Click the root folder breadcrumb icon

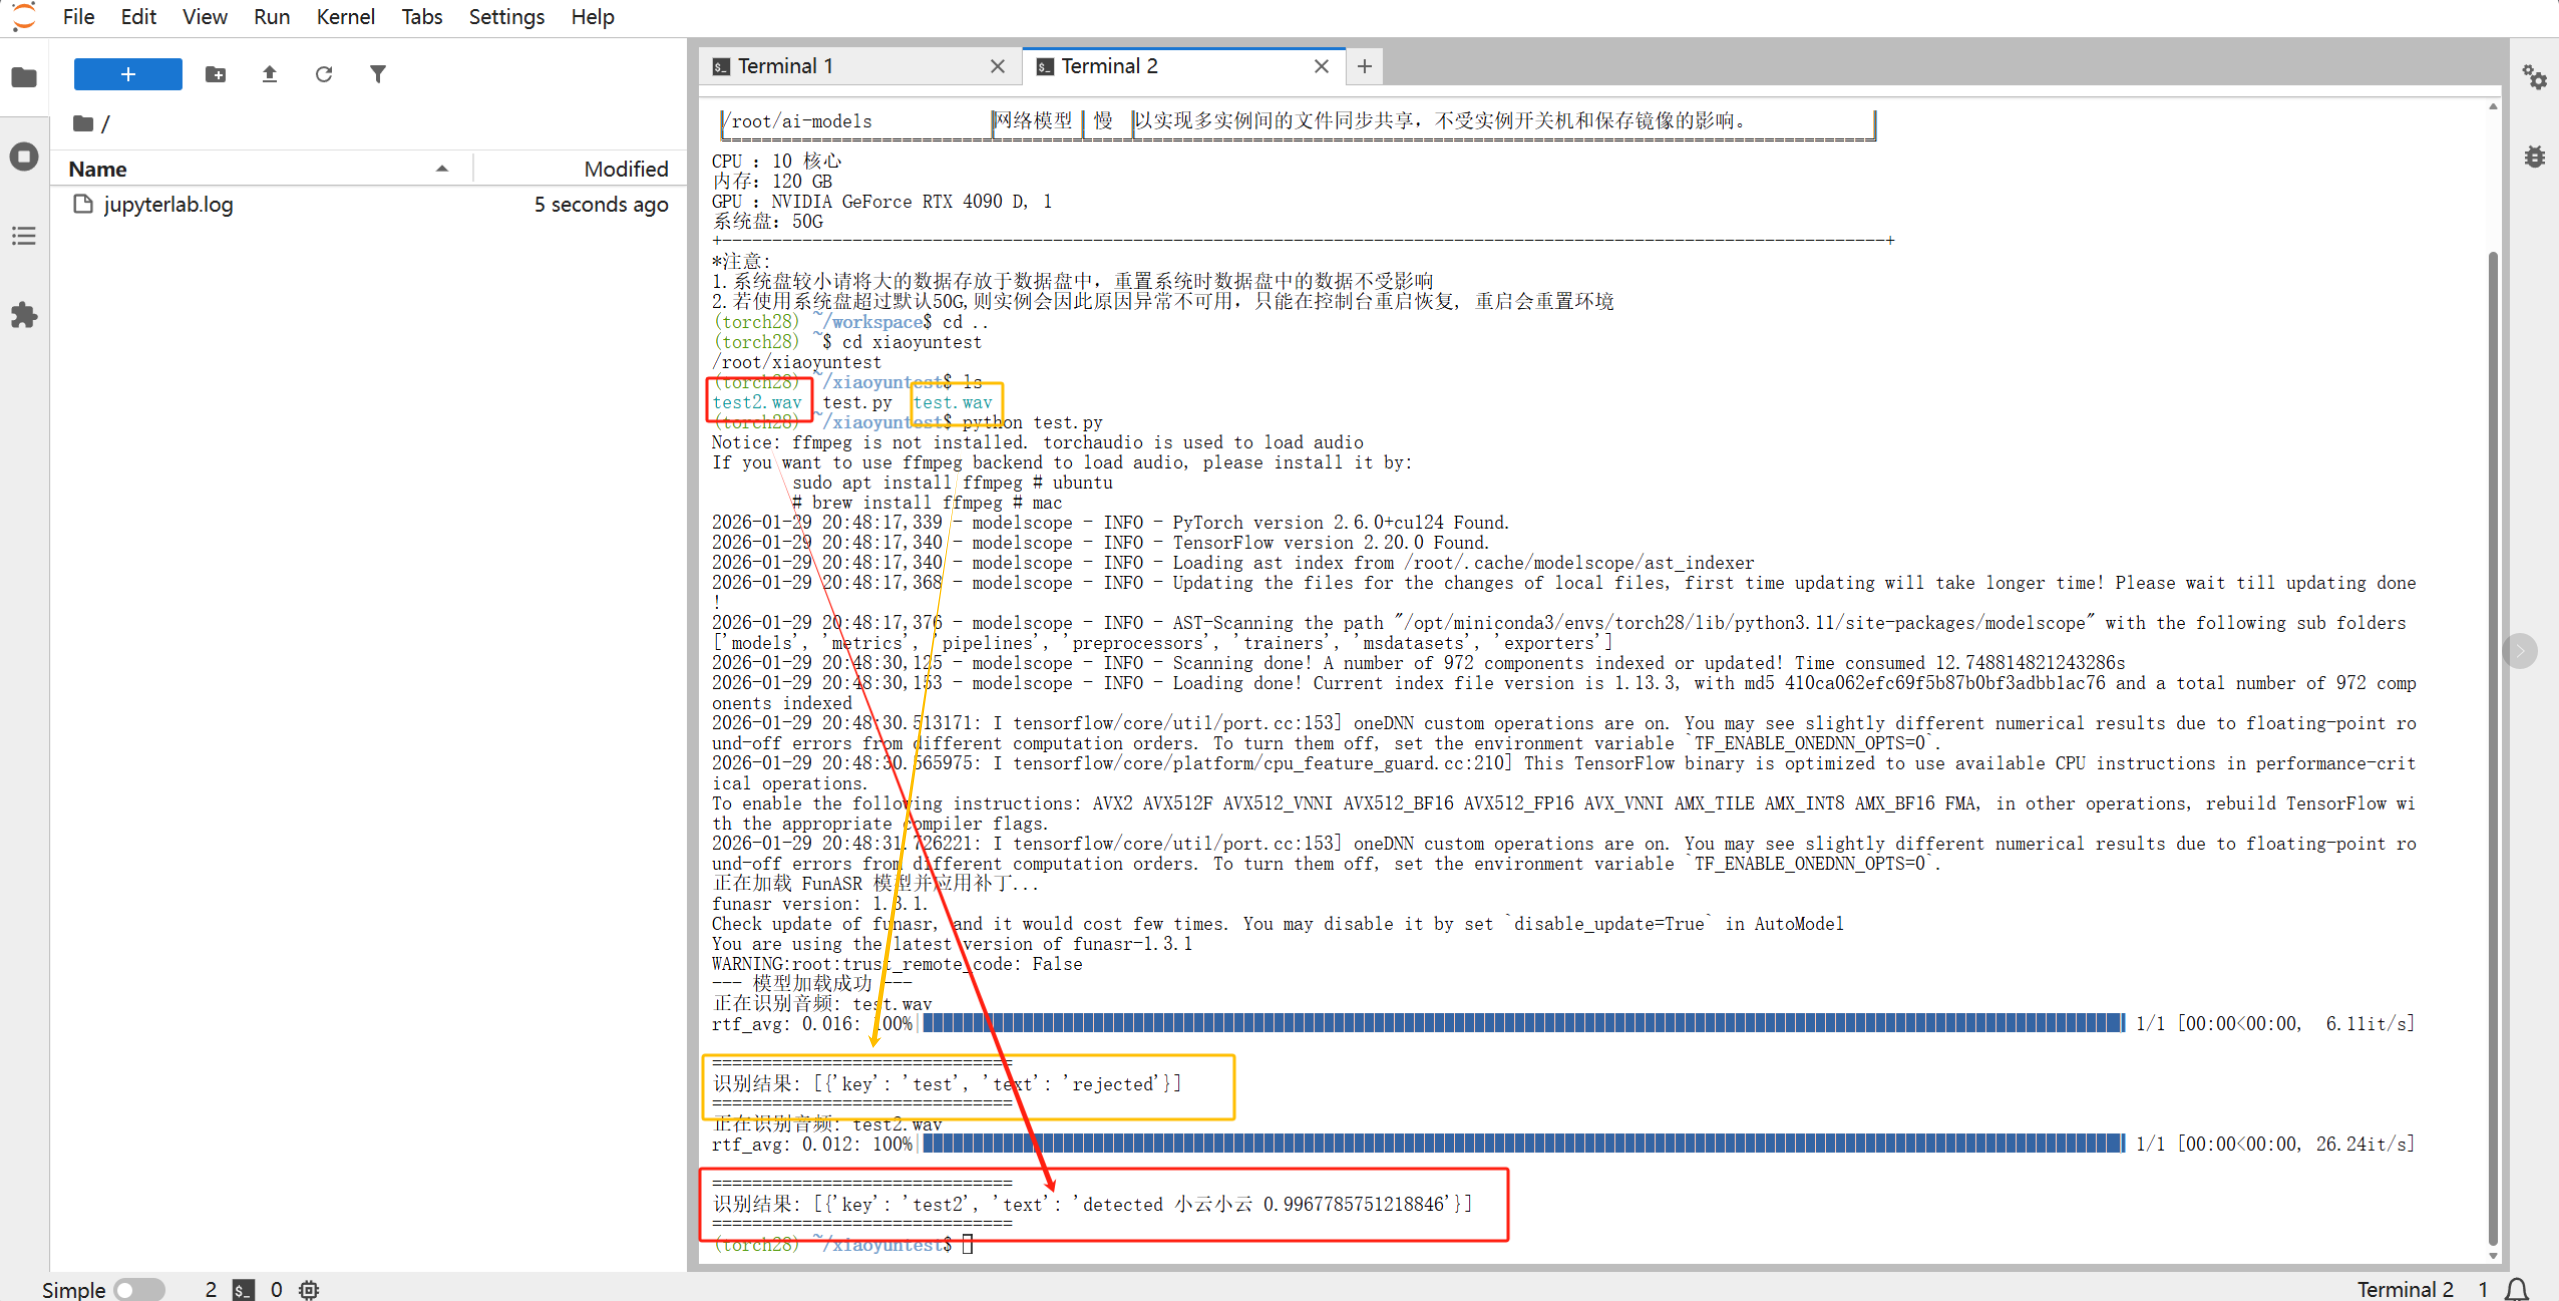(83, 123)
